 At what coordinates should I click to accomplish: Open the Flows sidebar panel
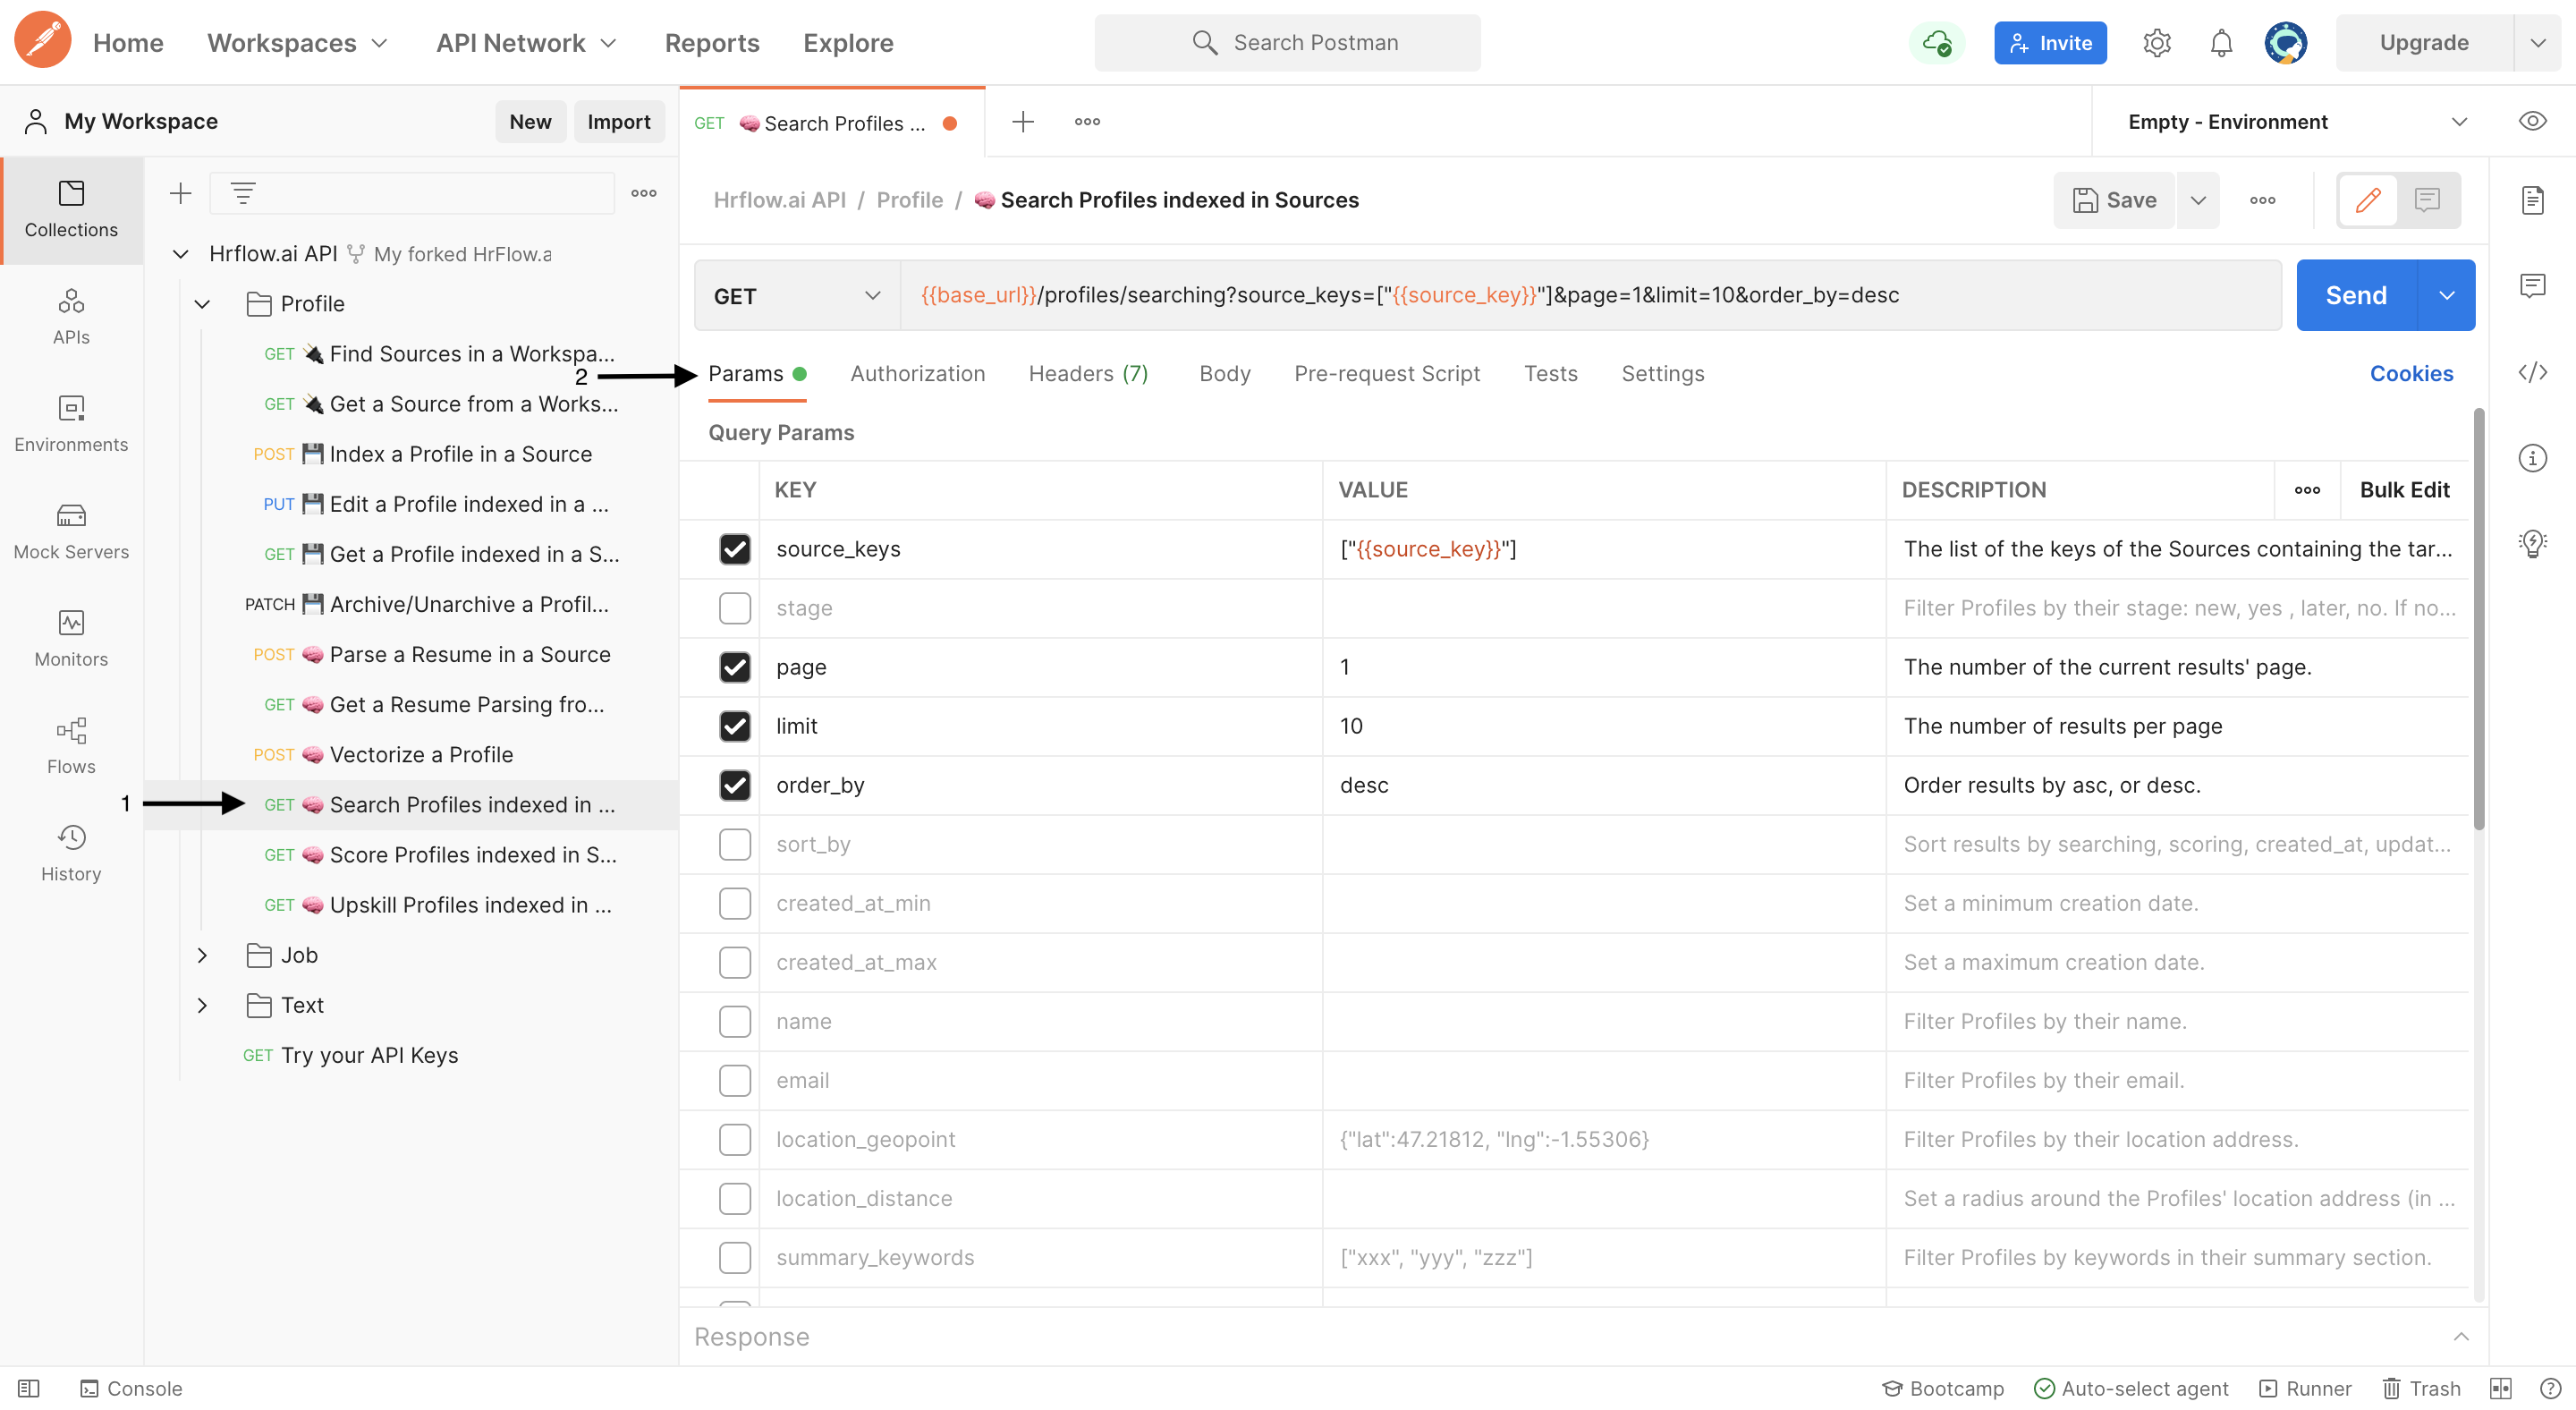click(x=71, y=745)
